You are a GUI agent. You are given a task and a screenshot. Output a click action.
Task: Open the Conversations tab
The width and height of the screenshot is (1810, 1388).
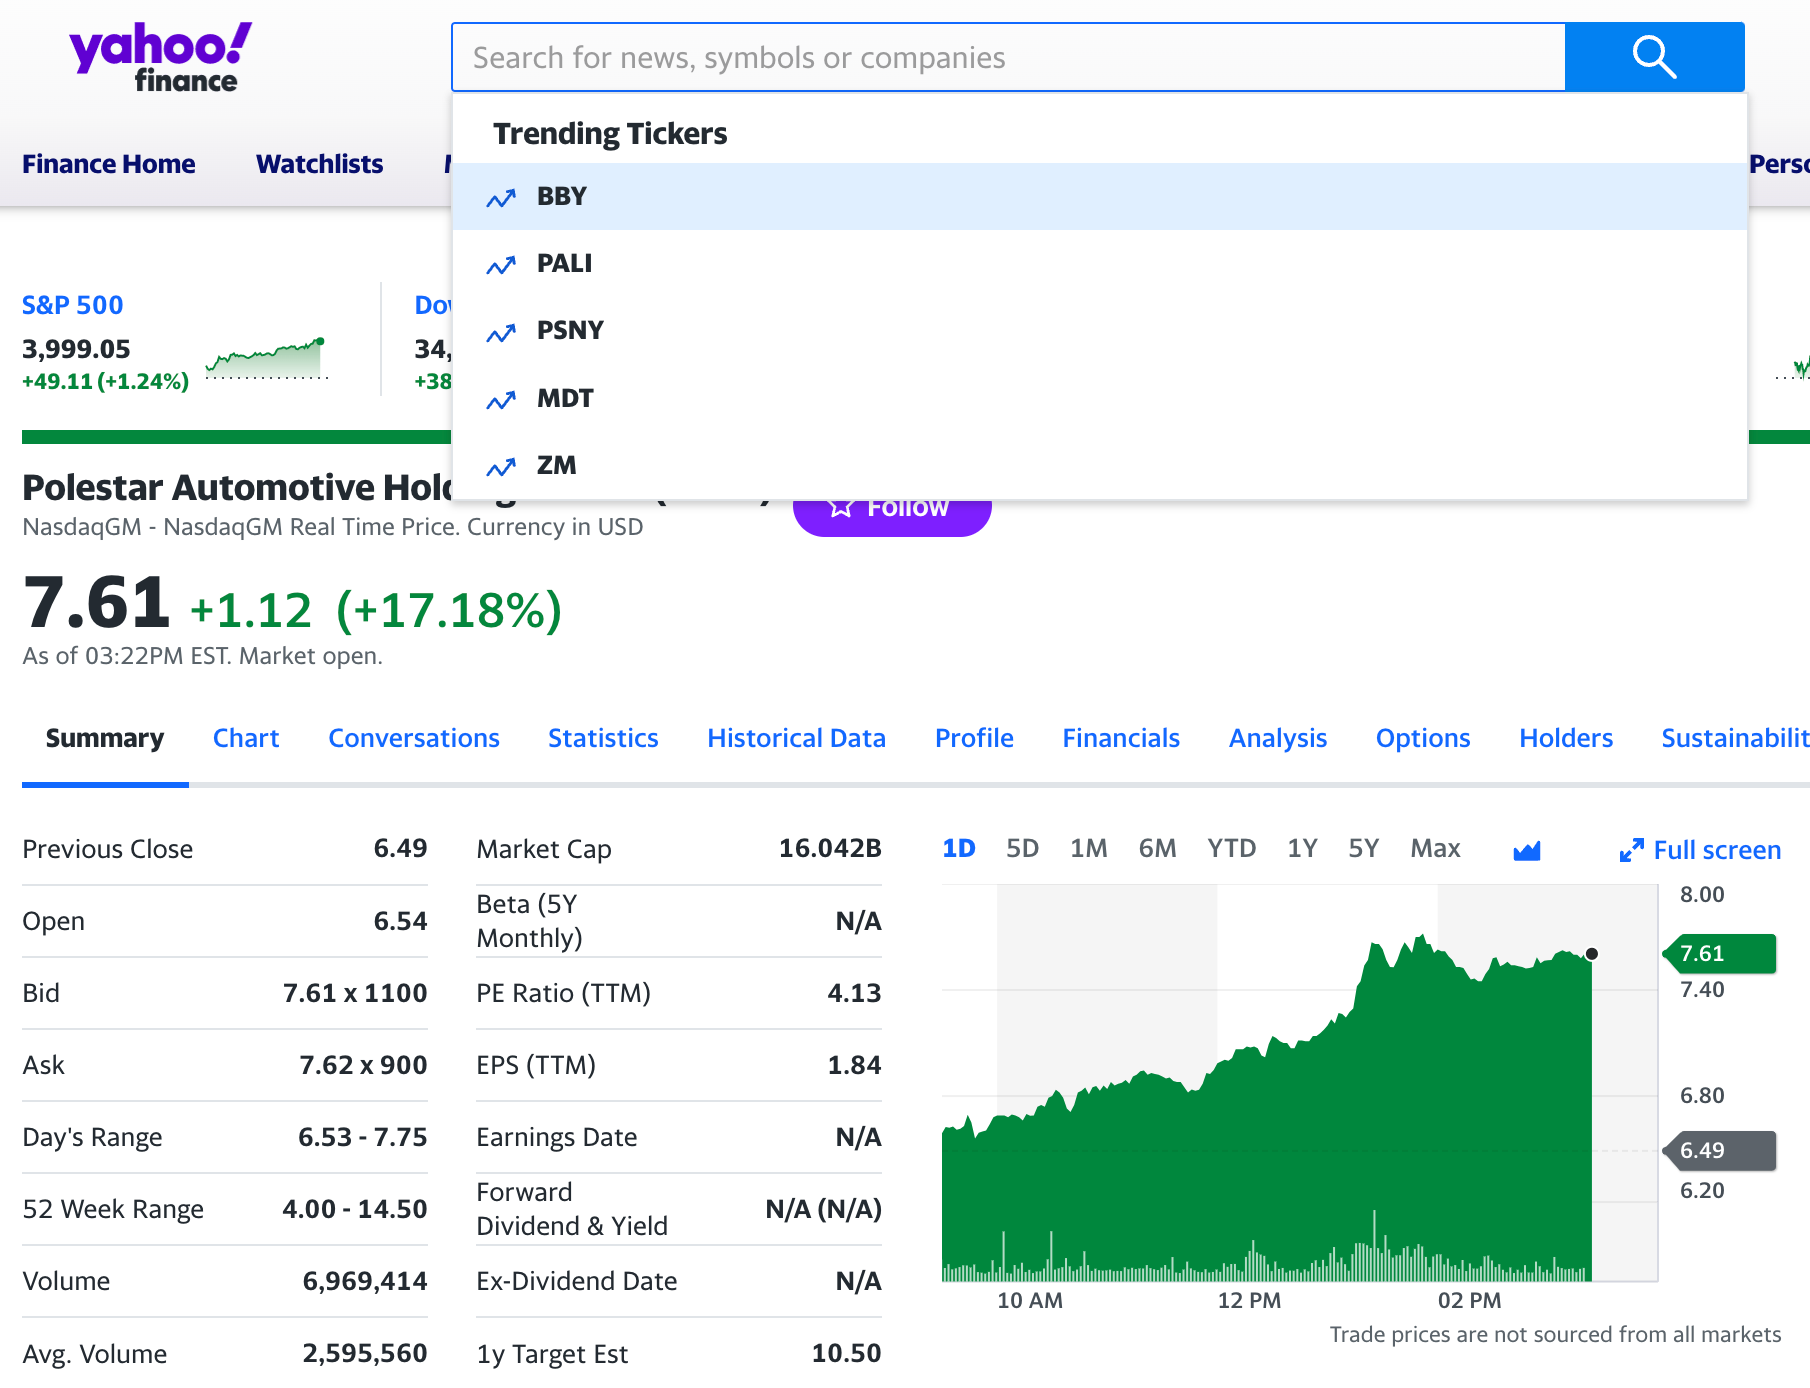point(414,738)
